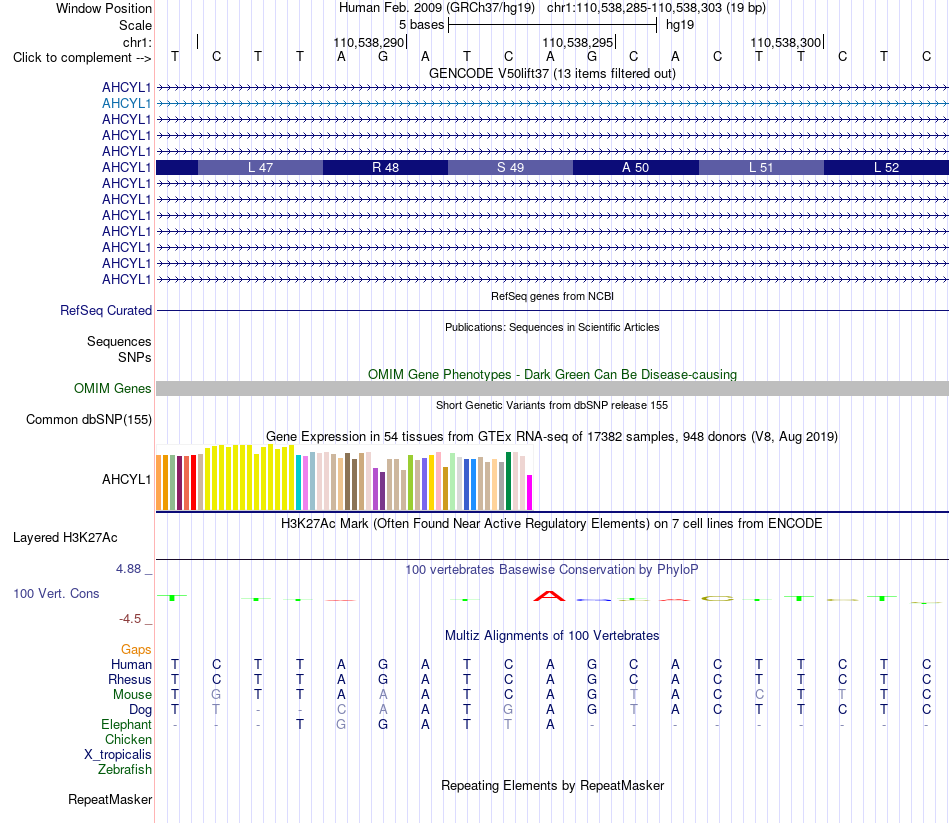Image resolution: width=950 pixels, height=823 pixels.
Task: Click codon block A 50
Action: [x=636, y=167]
